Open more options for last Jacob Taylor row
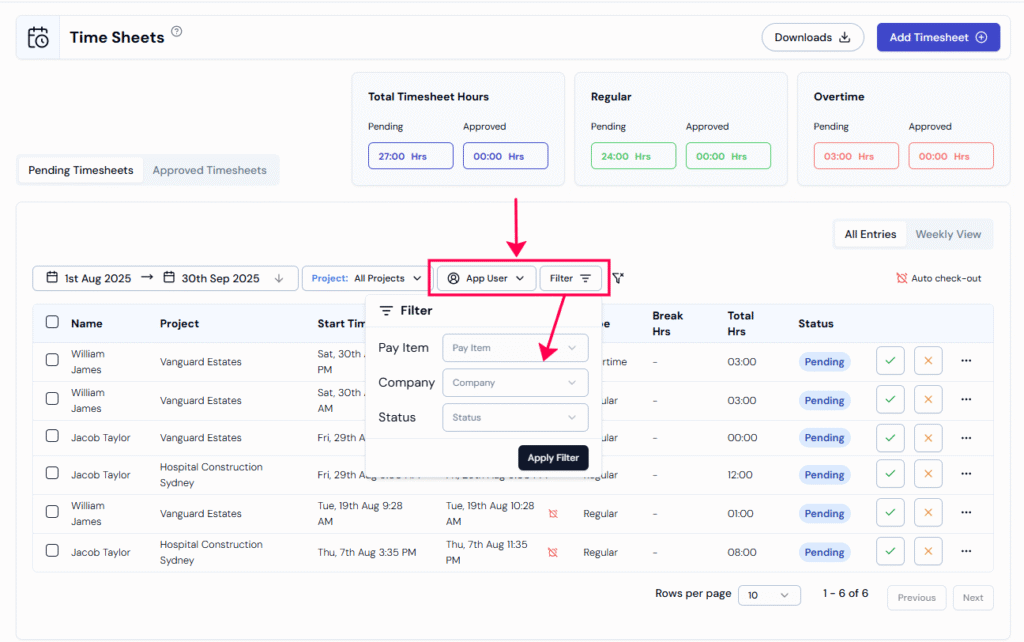The height and width of the screenshot is (642, 1024). [x=966, y=552]
